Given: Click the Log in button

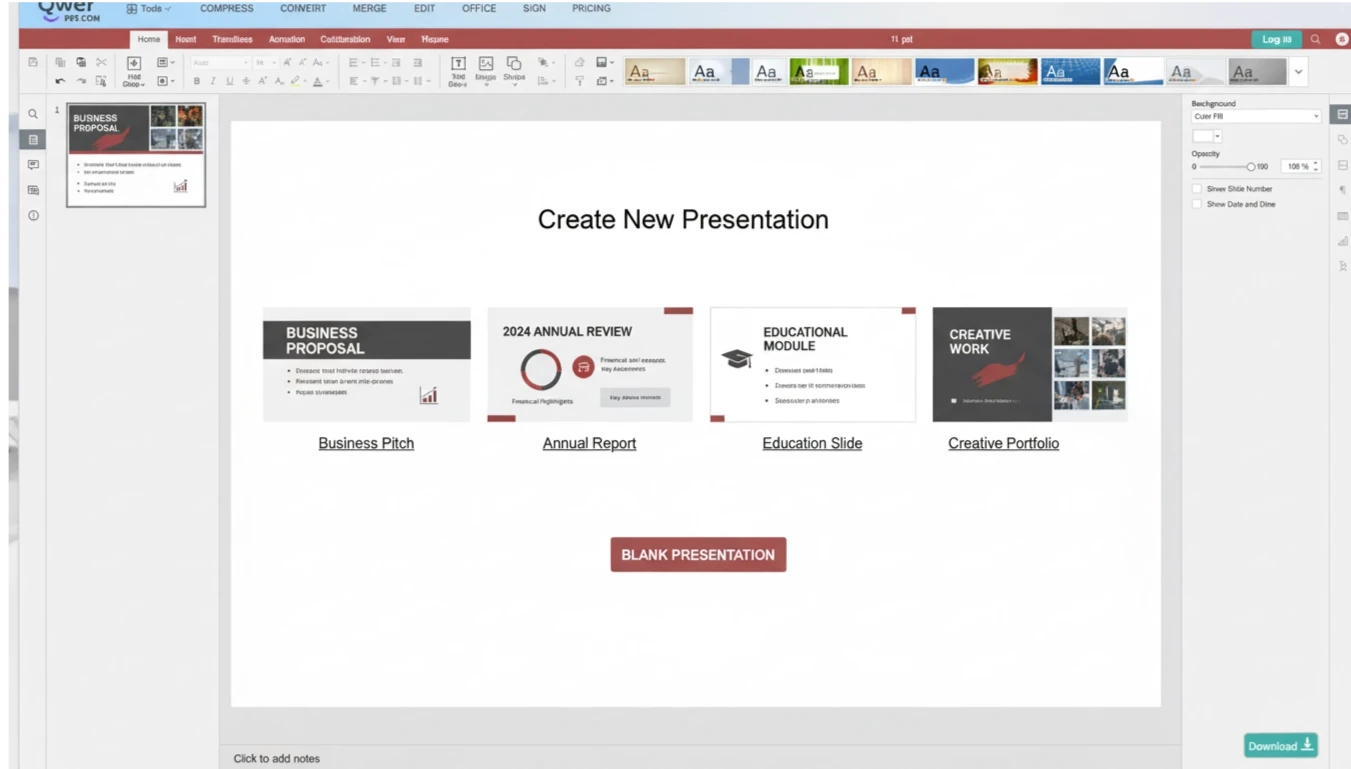Looking at the screenshot, I should [x=1276, y=39].
